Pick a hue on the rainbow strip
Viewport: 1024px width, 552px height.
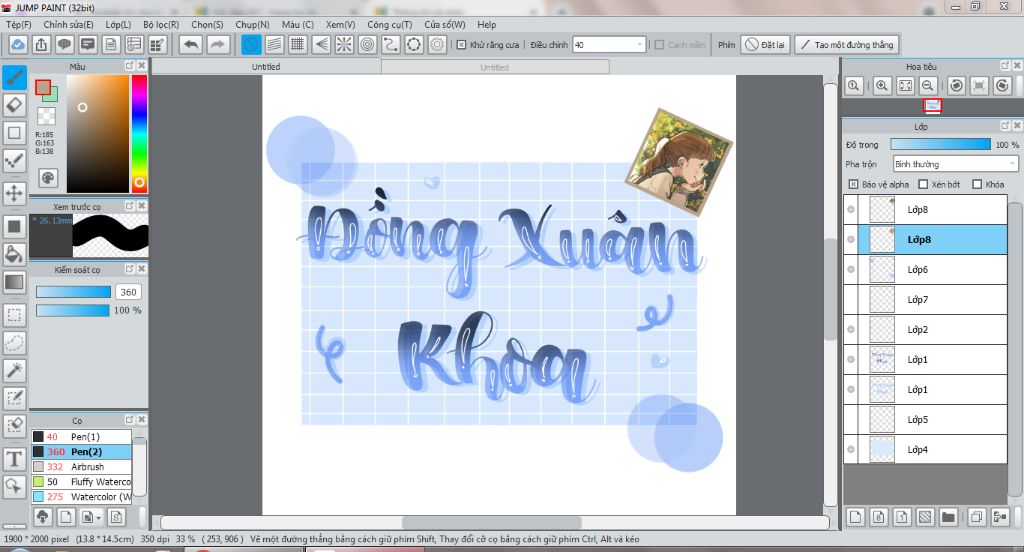(x=139, y=133)
